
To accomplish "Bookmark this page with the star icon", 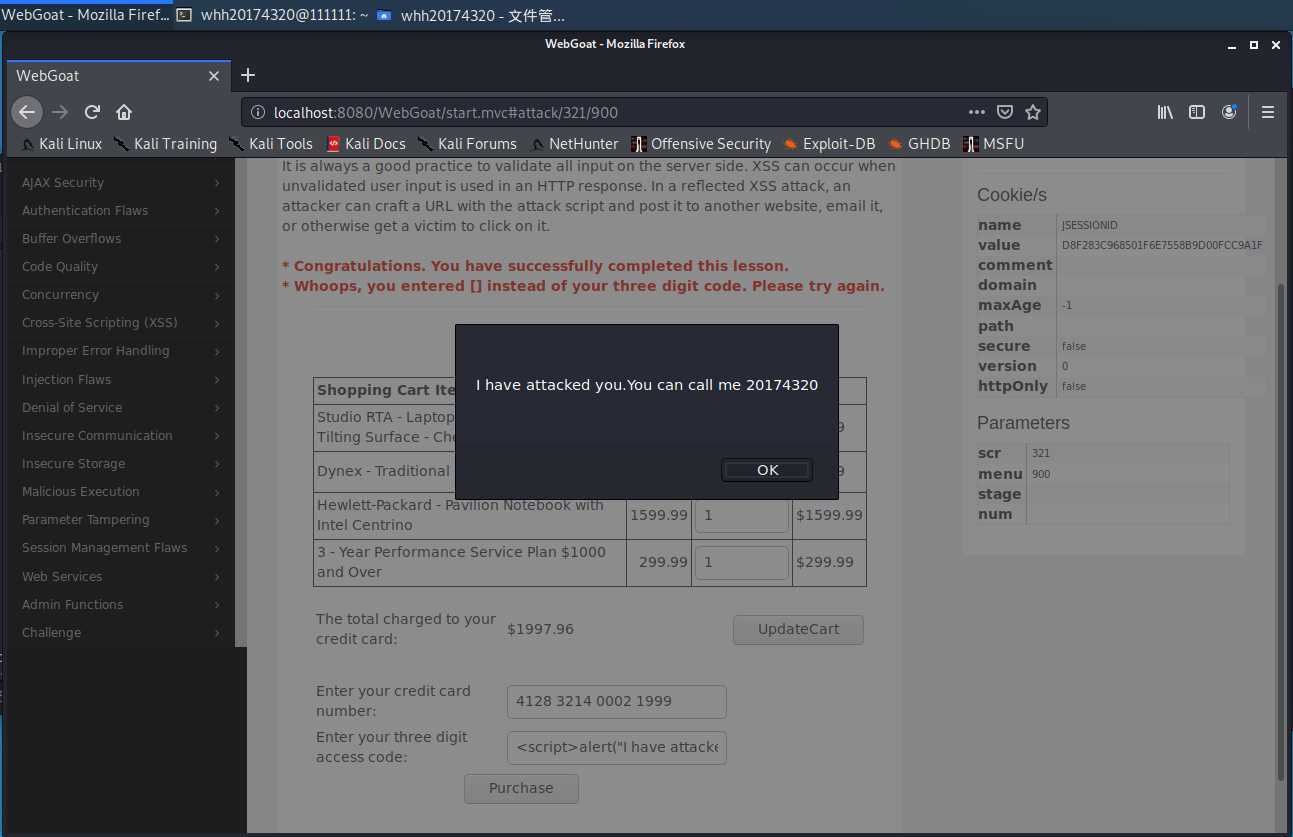I will pos(1033,112).
